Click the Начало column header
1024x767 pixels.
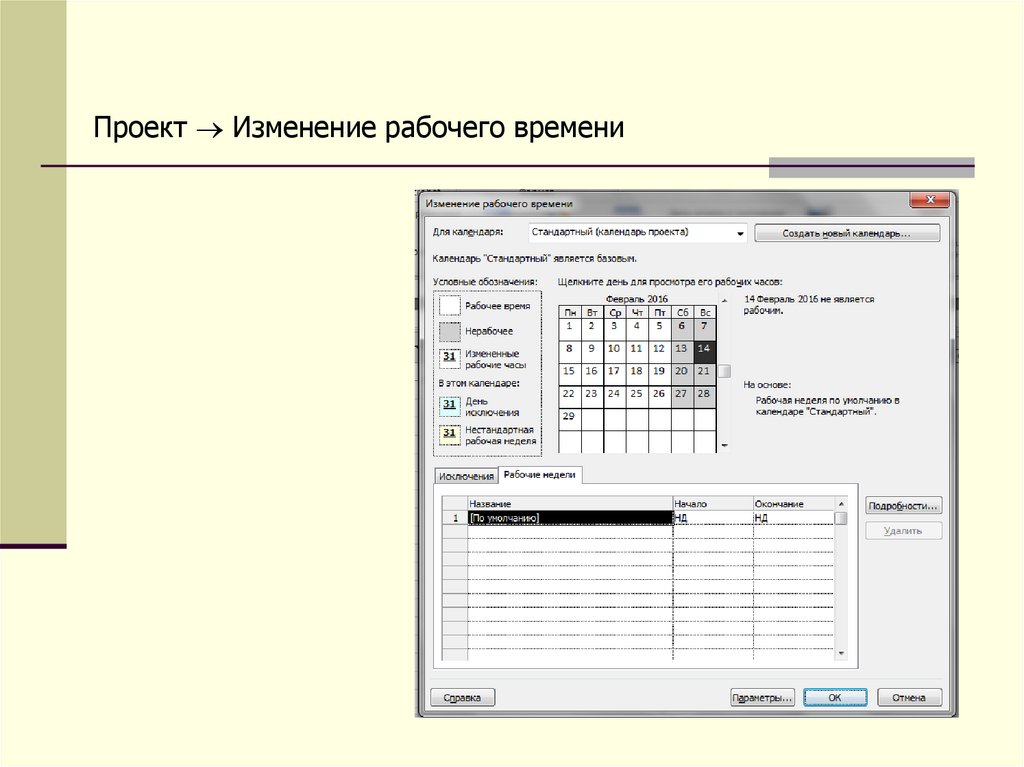tap(713, 504)
